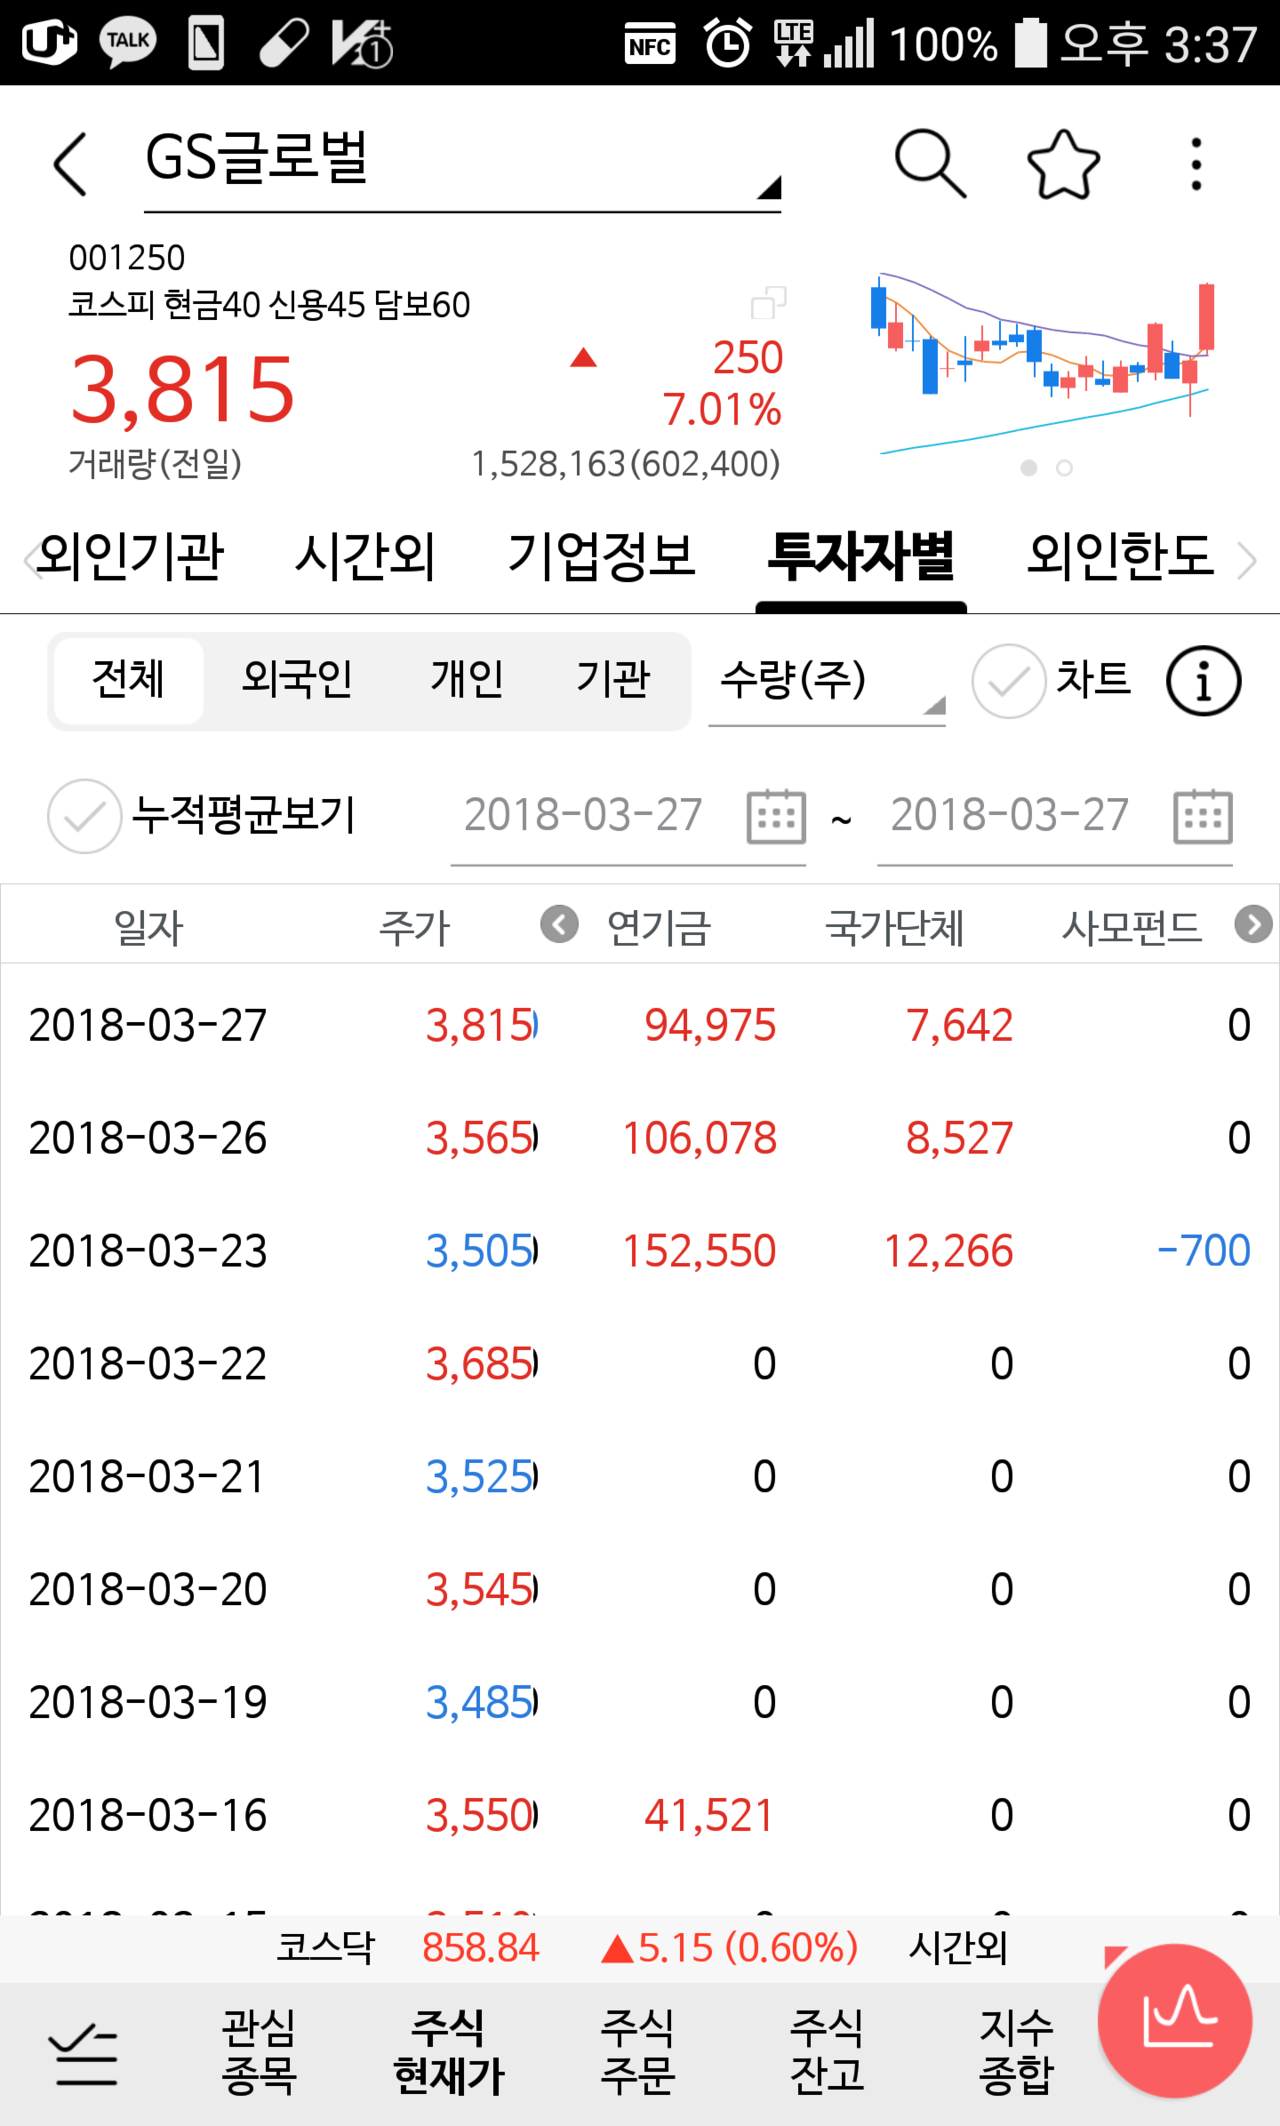Open the stock search magnifier

[930, 163]
